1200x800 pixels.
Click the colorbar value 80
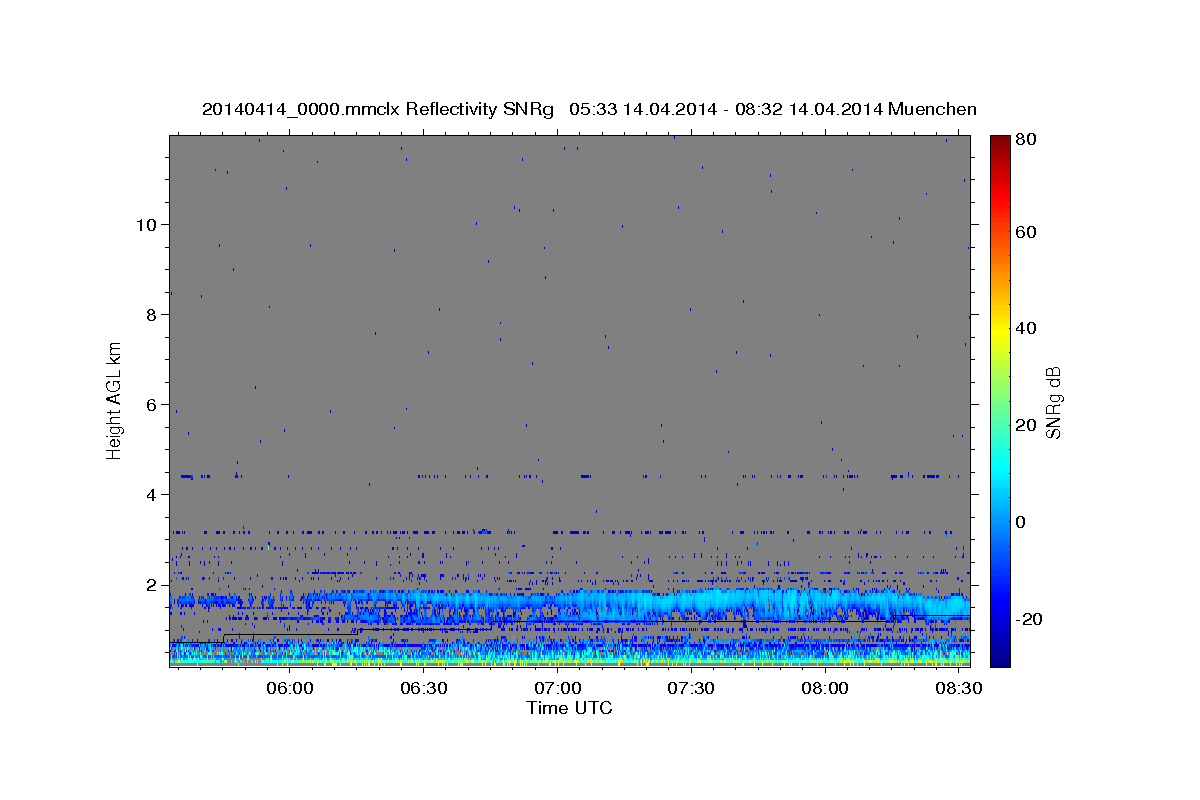click(x=1025, y=139)
